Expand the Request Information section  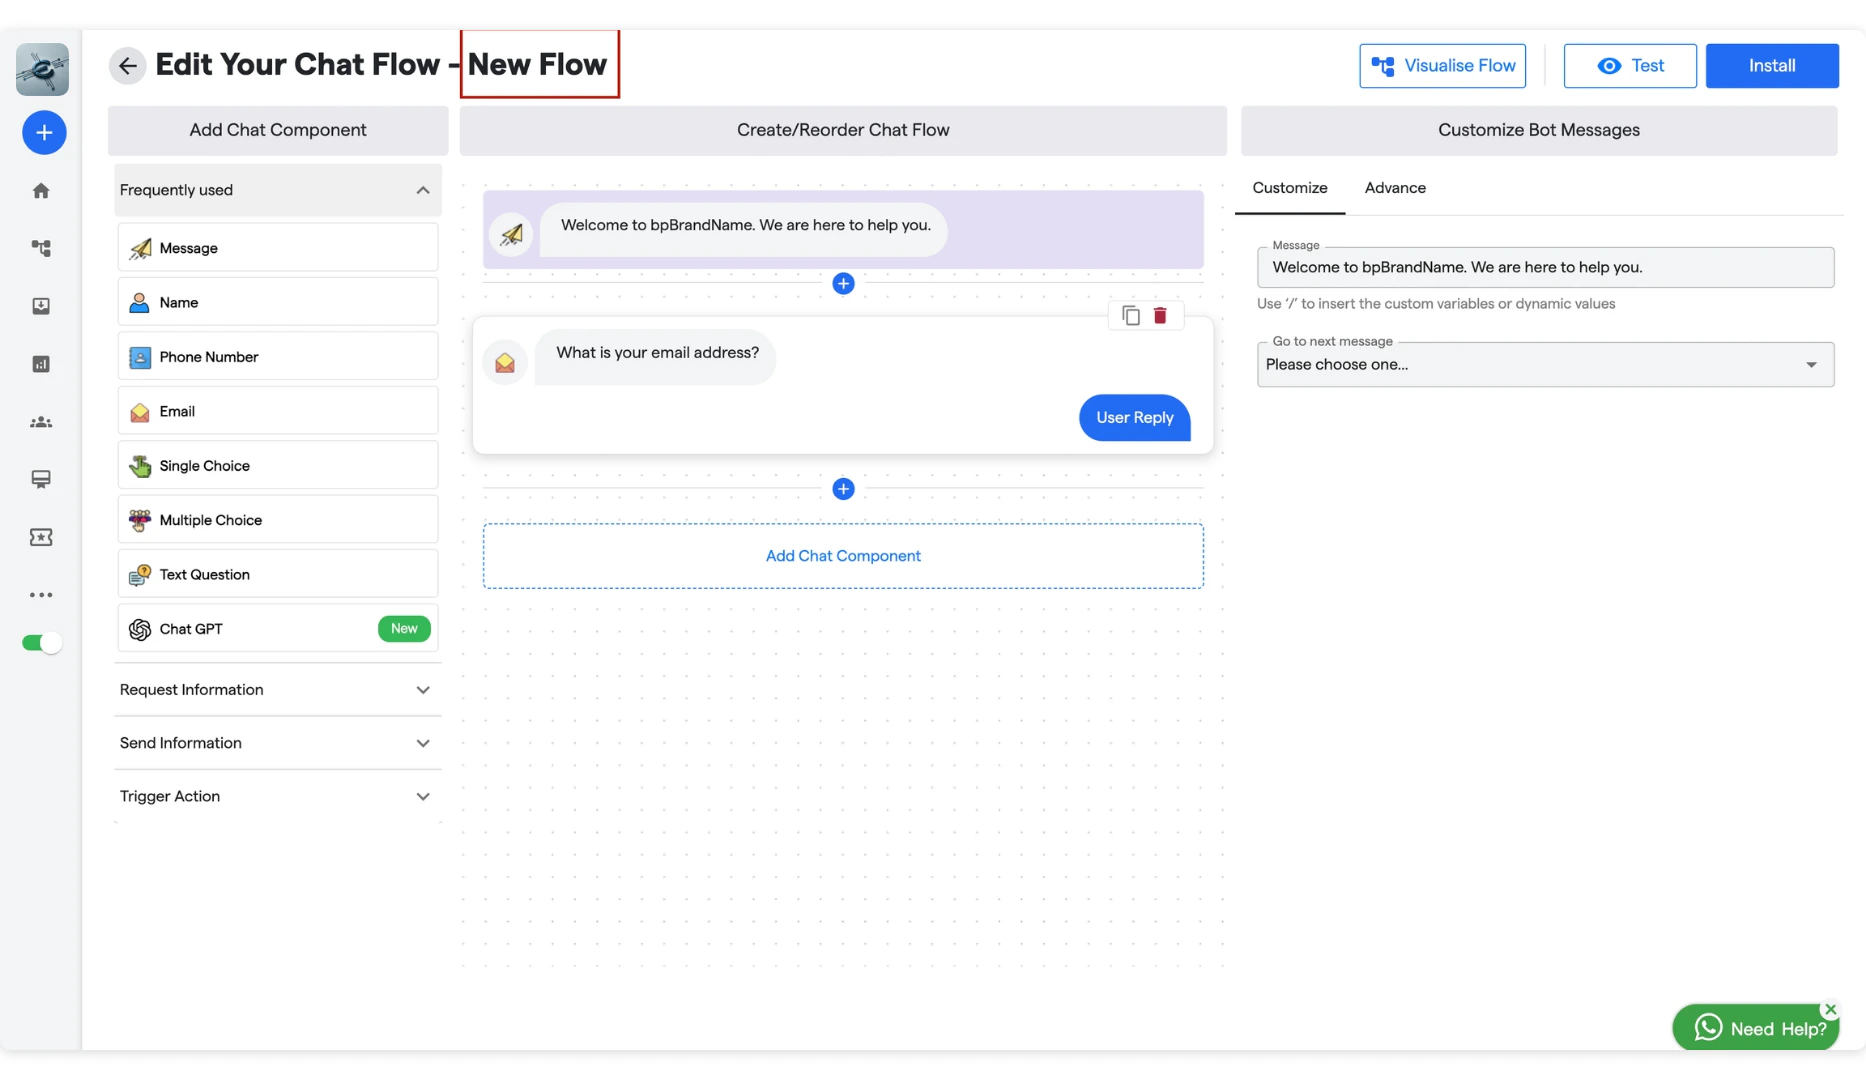pos(278,690)
